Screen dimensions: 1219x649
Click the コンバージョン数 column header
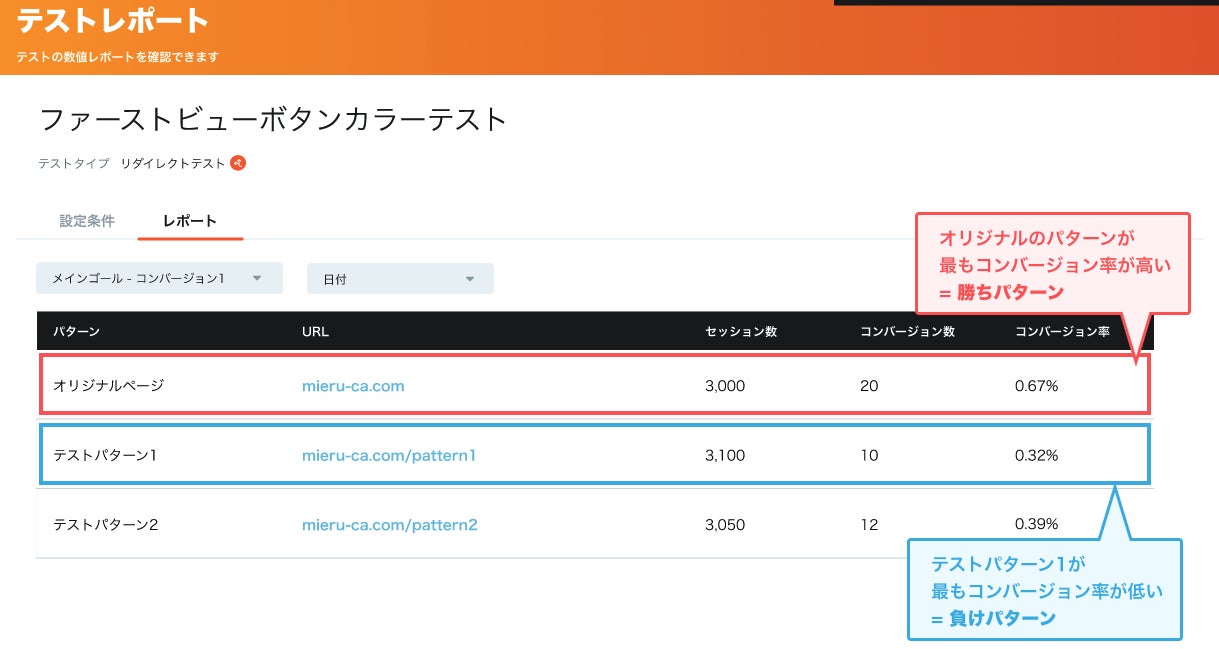click(x=907, y=331)
